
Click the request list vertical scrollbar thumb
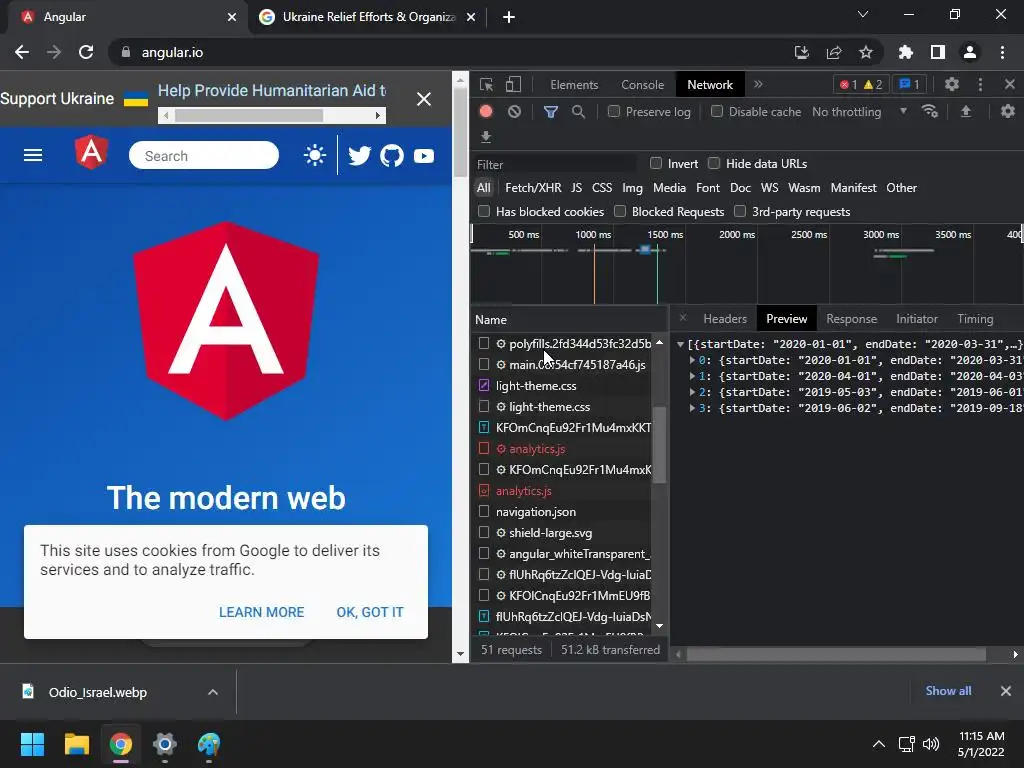660,444
